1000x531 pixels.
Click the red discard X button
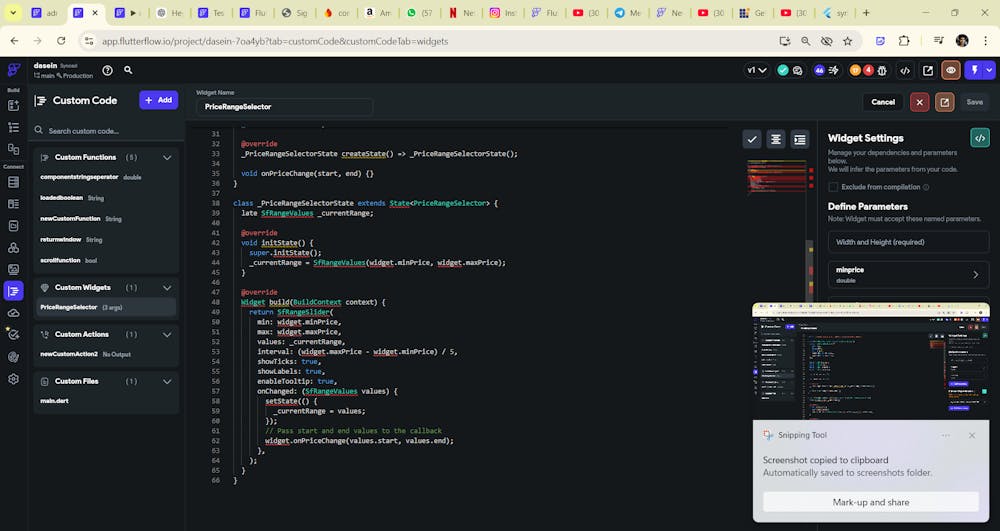point(919,102)
